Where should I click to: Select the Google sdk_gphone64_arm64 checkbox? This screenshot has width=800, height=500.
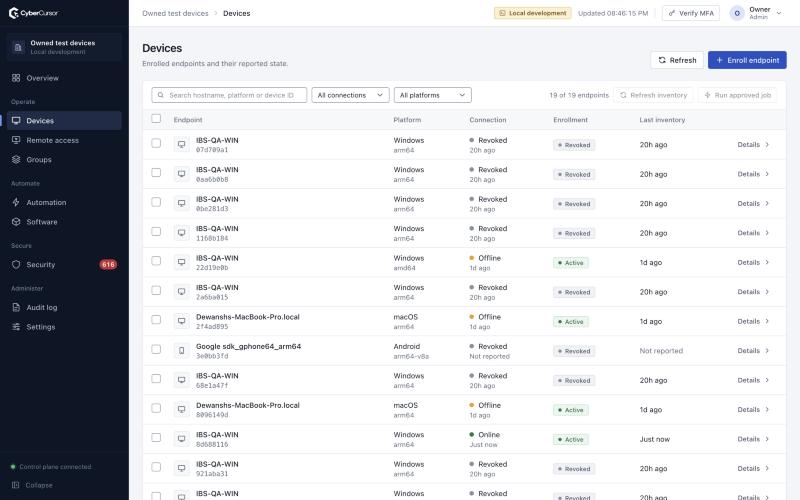(x=156, y=349)
